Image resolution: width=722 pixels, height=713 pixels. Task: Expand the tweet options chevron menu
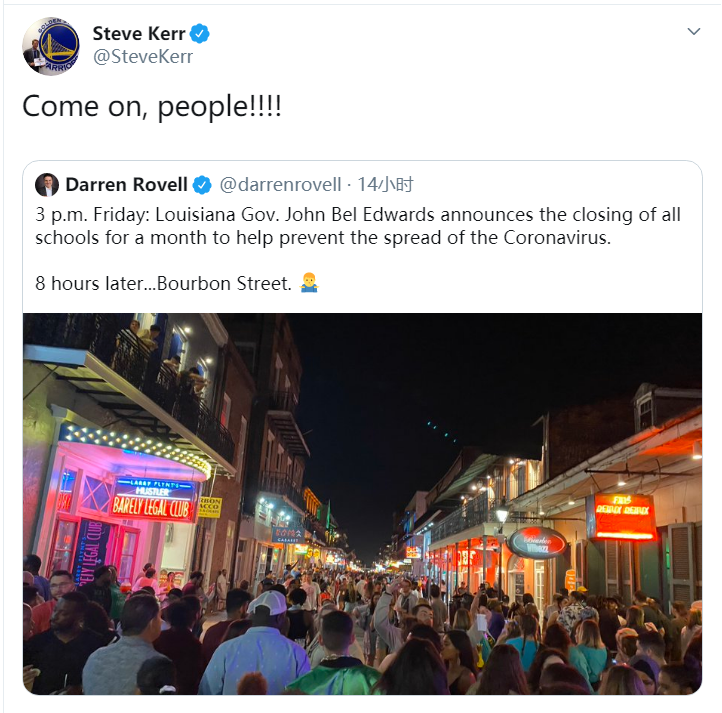pyautogui.click(x=693, y=31)
